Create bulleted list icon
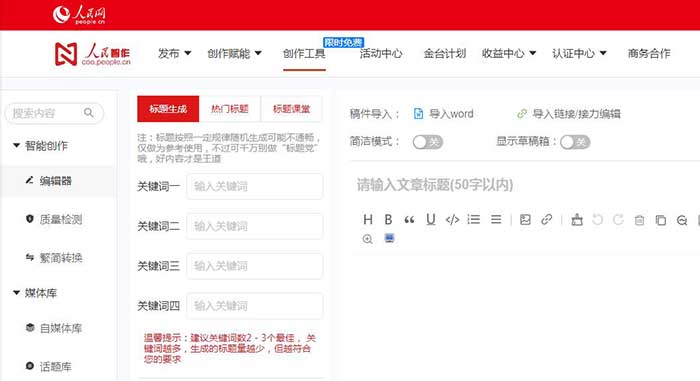The width and height of the screenshot is (700, 381). (474, 219)
